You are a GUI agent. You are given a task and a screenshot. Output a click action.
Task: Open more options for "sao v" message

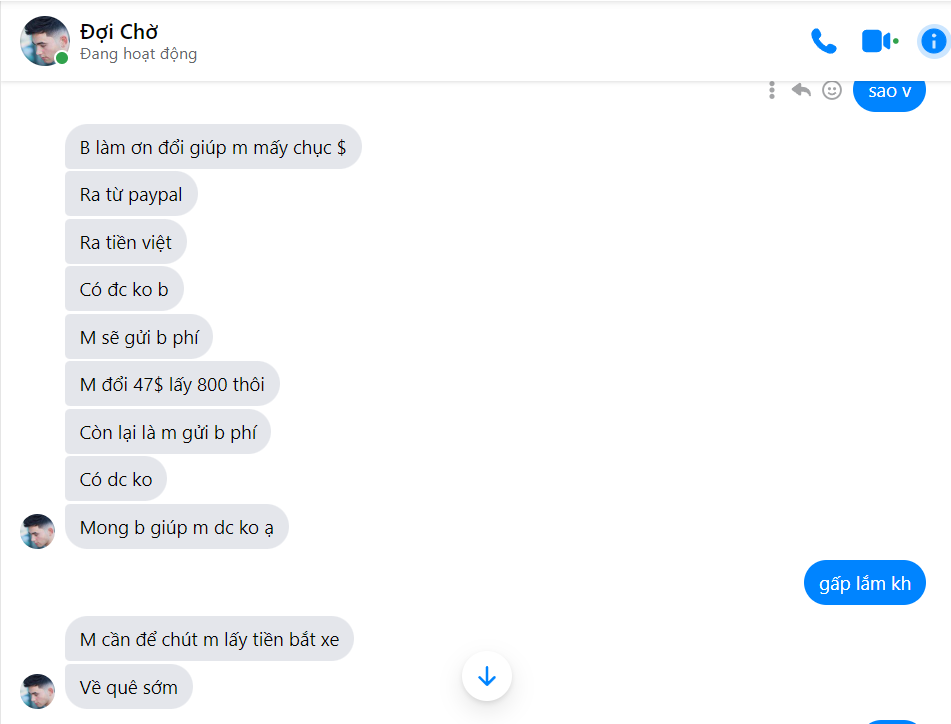coord(772,90)
